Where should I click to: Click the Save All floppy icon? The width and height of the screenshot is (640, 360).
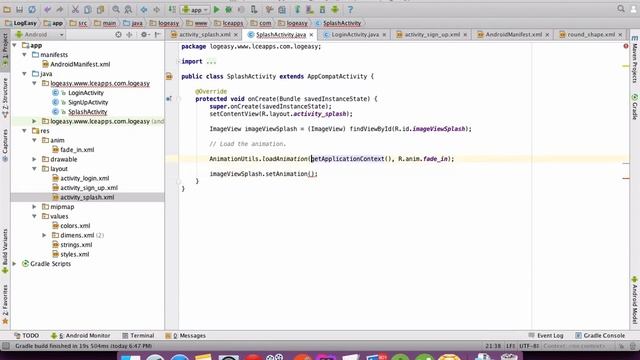tap(19, 9)
